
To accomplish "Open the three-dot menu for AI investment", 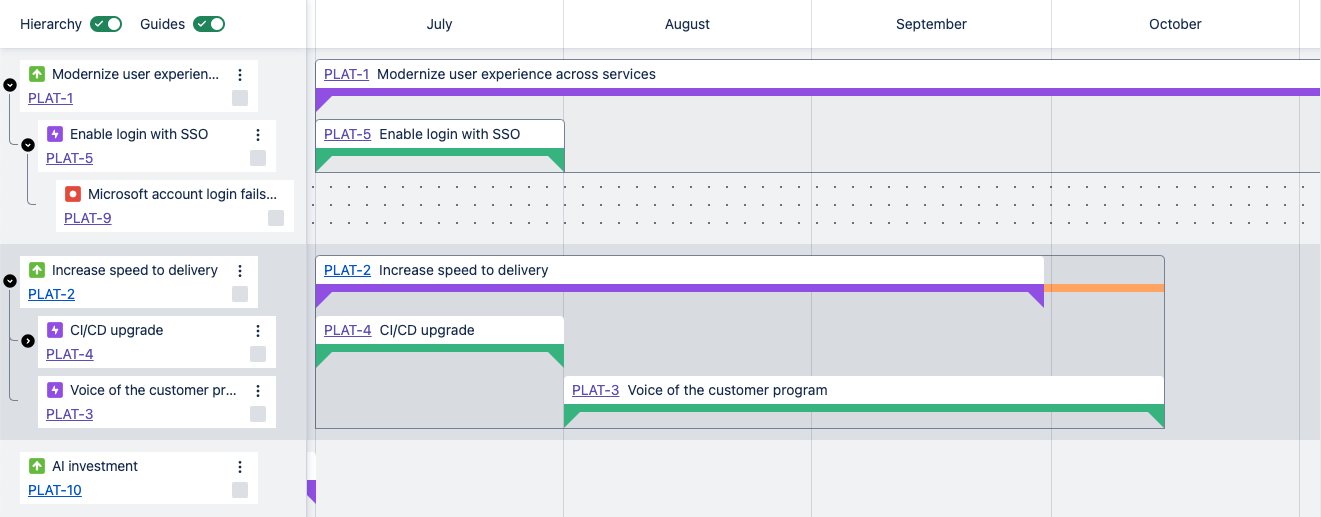I will pos(240,467).
